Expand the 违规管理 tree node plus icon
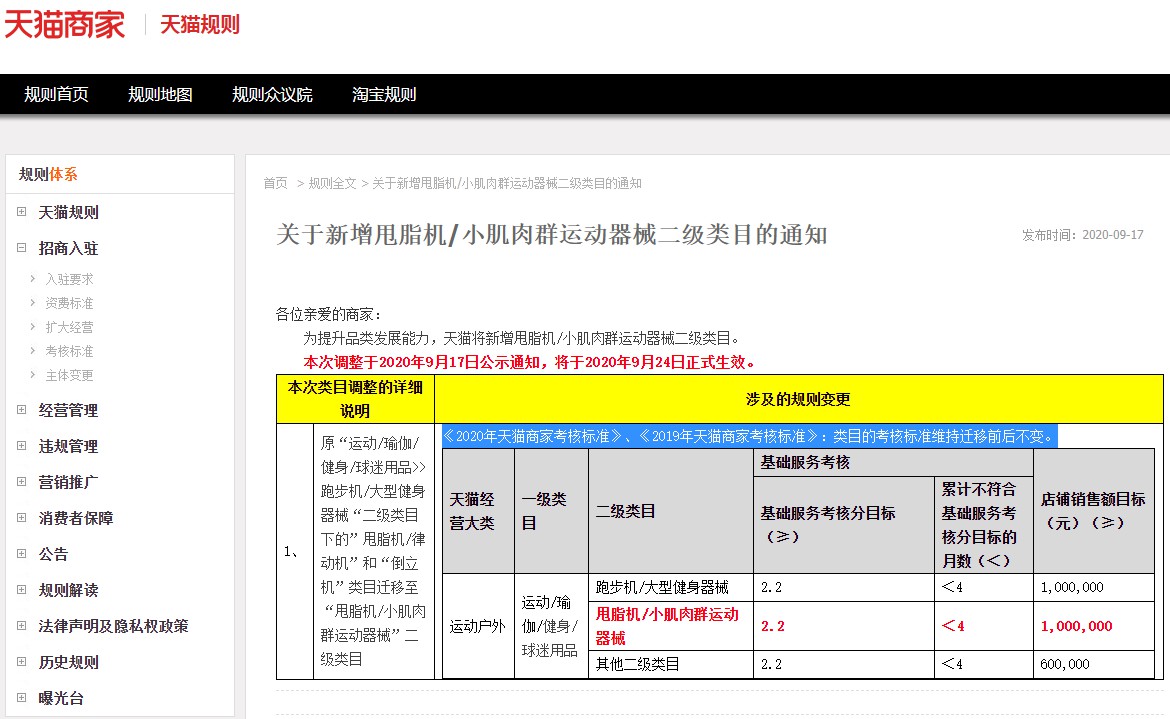Viewport: 1170px width, 719px height. tap(22, 445)
